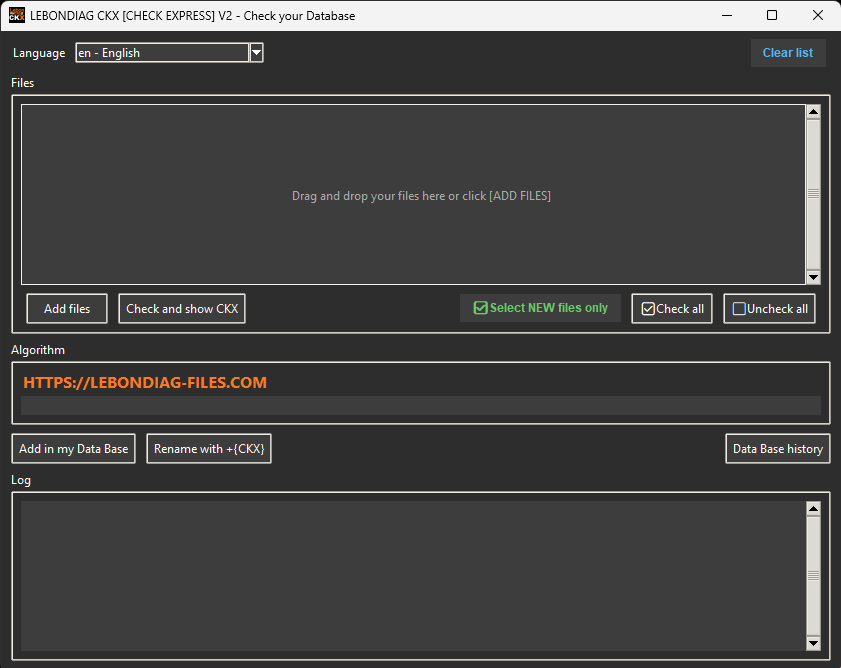Click the Check all button
This screenshot has height=668, width=841.
coord(672,309)
